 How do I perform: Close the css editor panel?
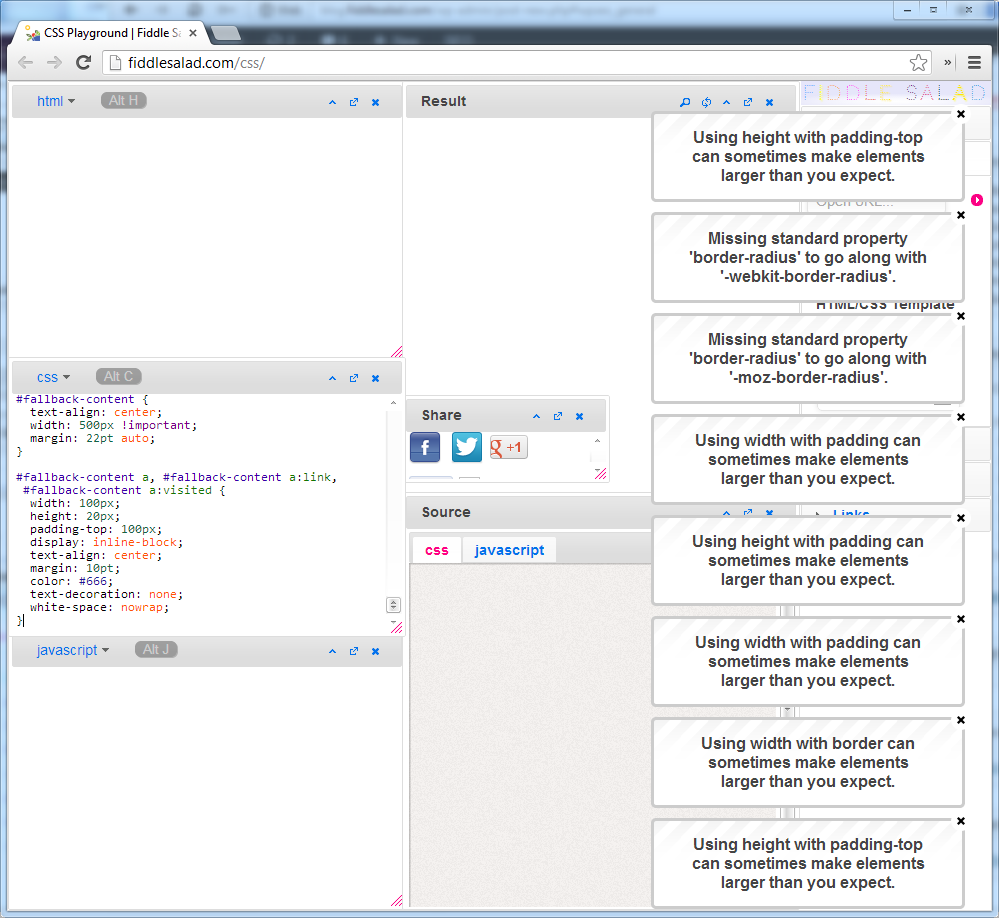375,378
